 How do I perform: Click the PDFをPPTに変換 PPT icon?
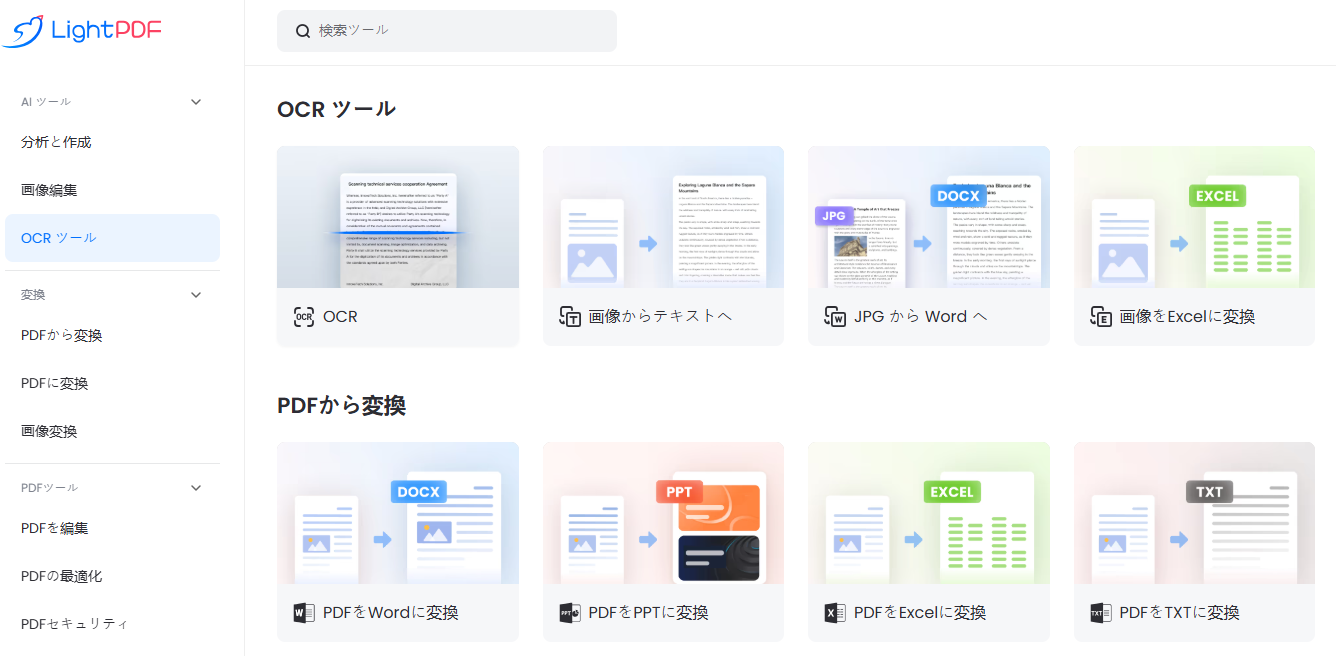tap(570, 613)
